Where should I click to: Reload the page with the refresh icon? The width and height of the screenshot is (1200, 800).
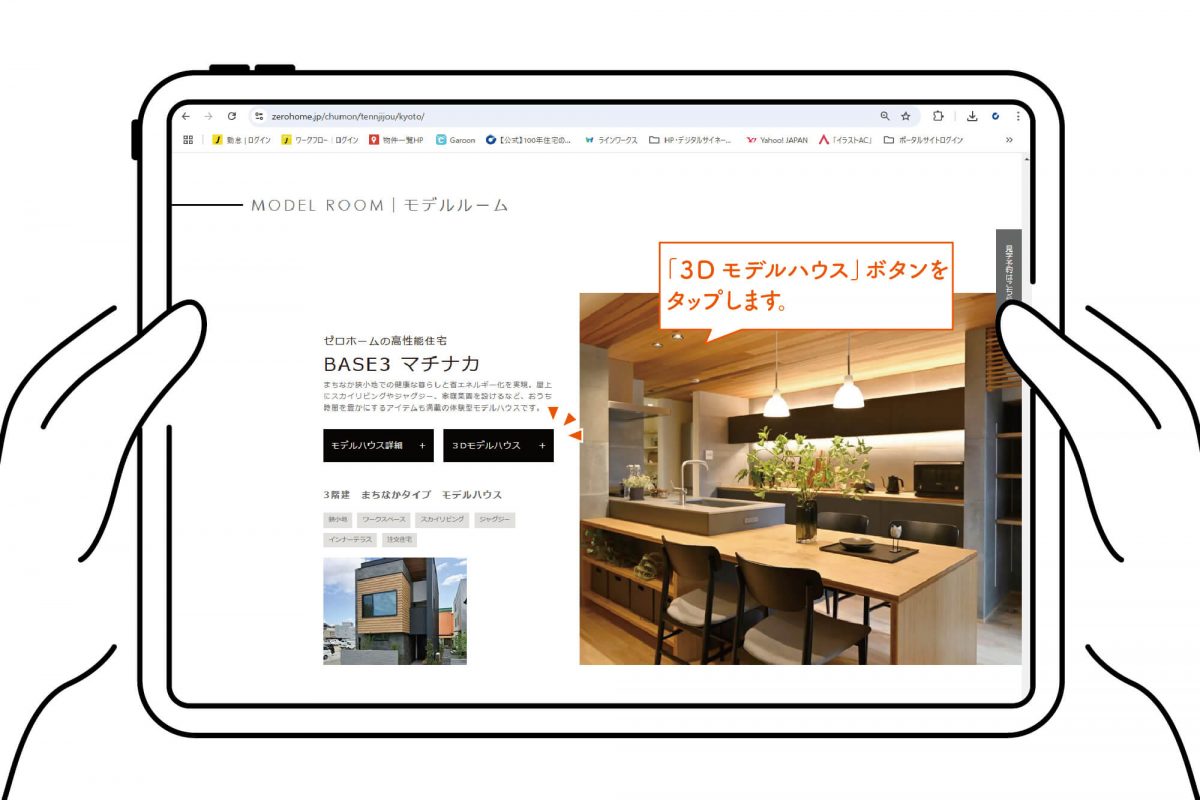pos(232,116)
